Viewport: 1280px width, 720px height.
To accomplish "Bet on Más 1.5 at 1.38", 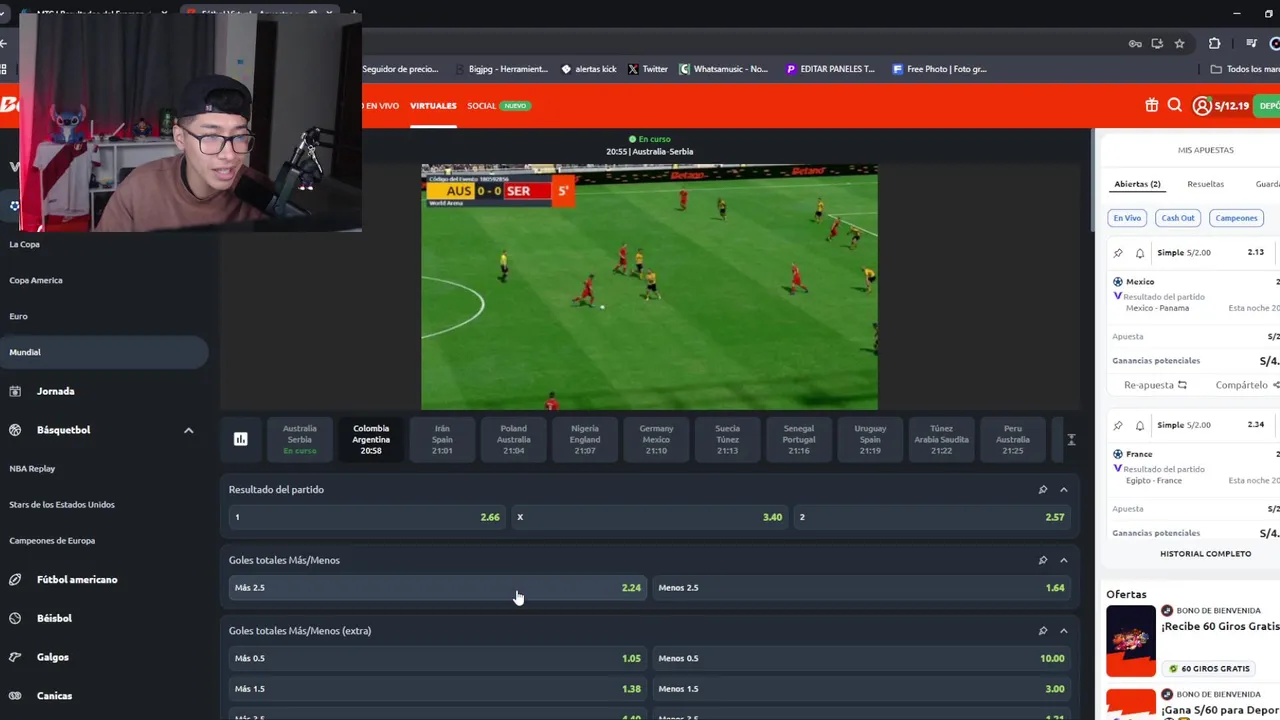I will coord(437,689).
